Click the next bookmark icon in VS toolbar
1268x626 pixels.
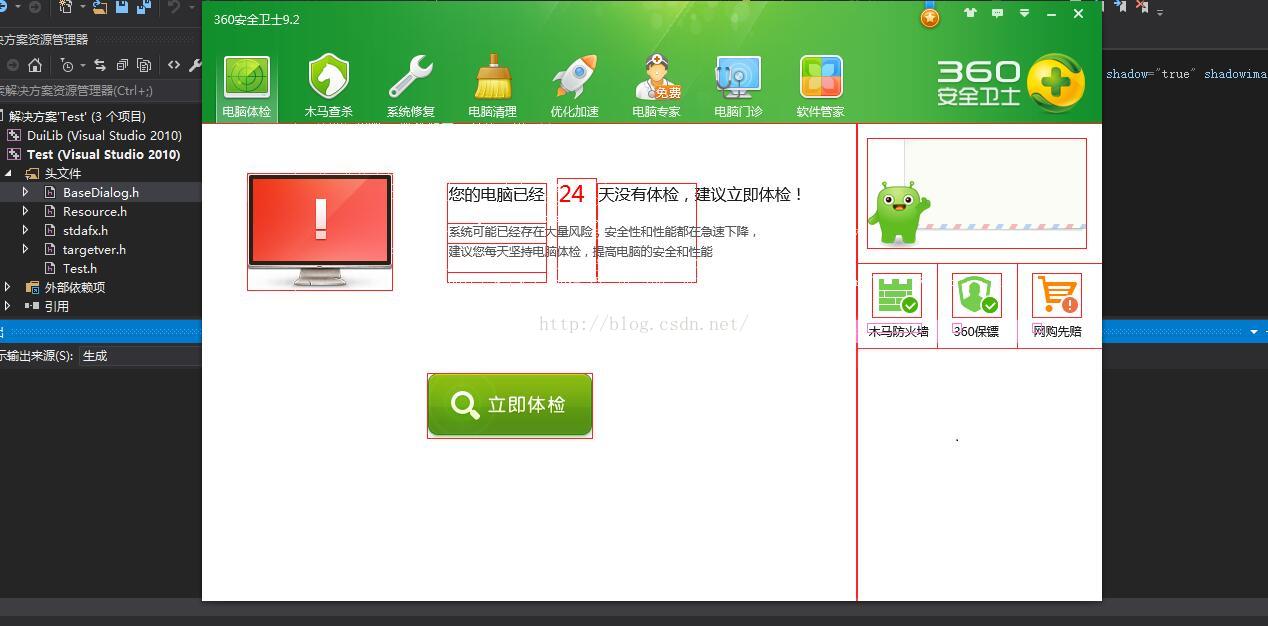pyautogui.click(x=1121, y=7)
